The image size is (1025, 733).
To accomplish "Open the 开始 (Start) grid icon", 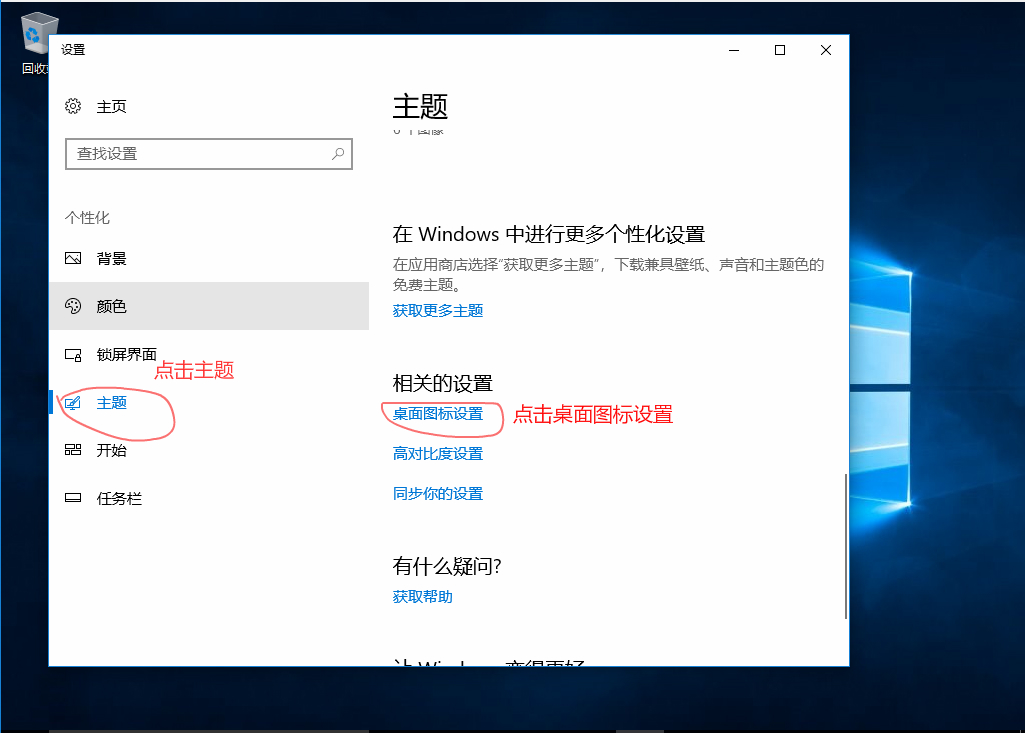I will 74,450.
